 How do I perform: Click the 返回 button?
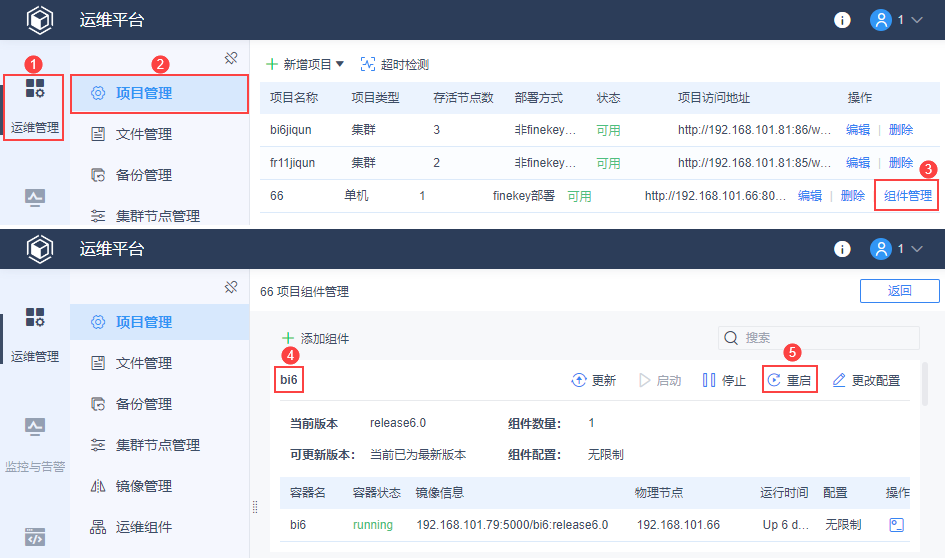899,290
